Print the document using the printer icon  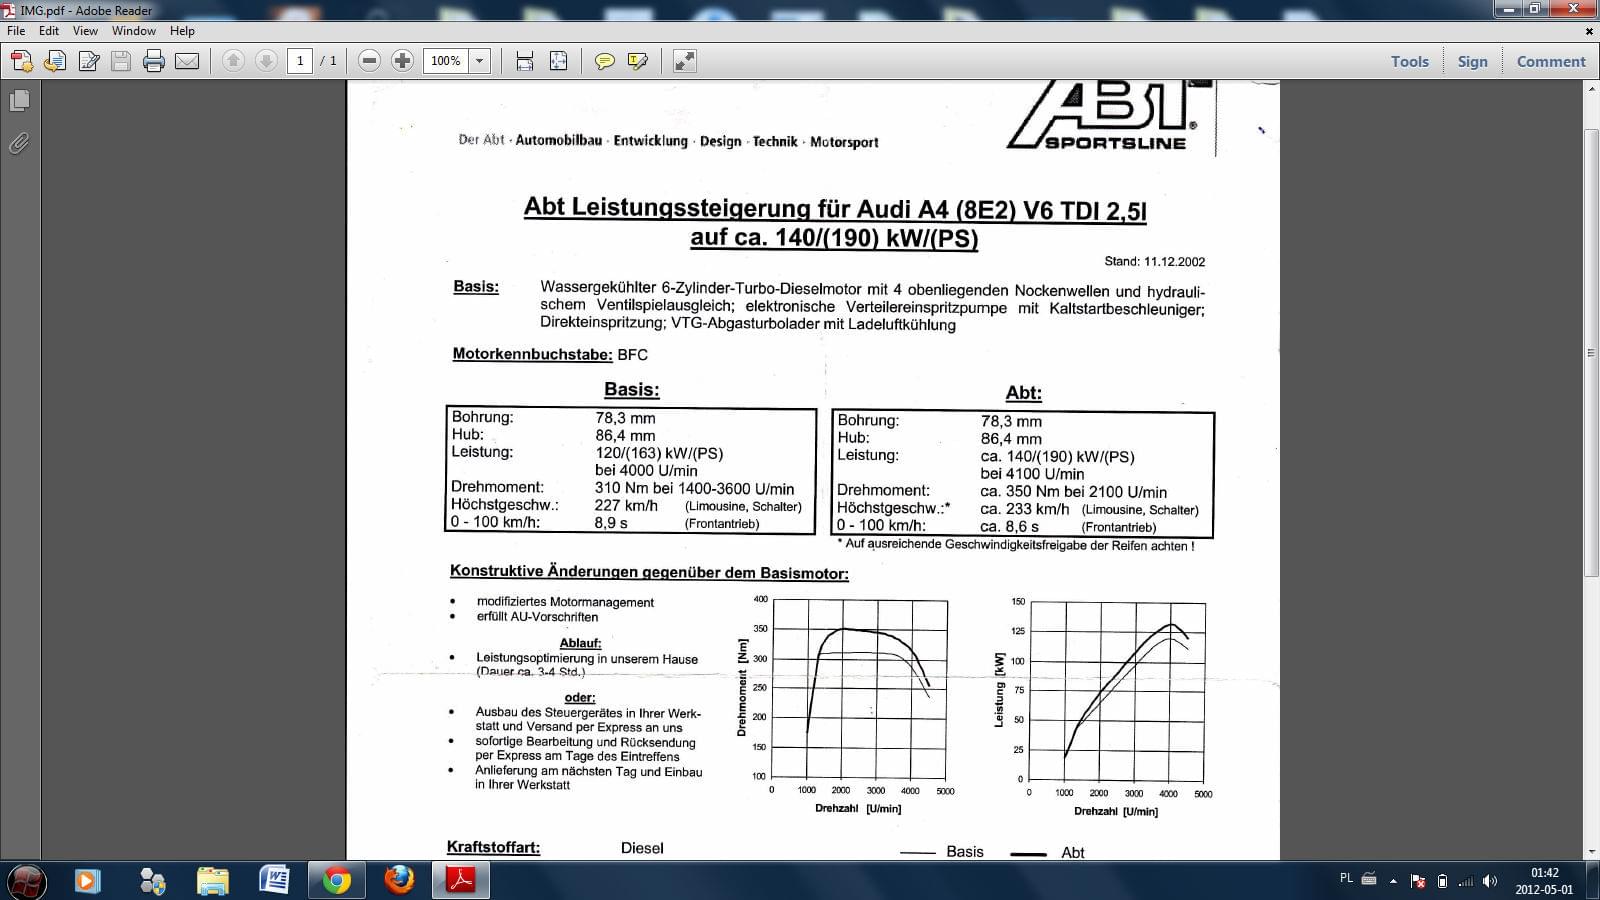pyautogui.click(x=154, y=61)
